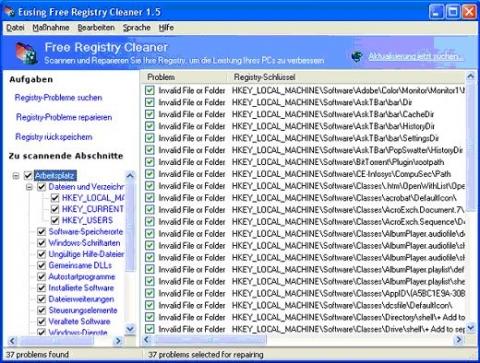Click Aktualisierung jetzt suchen link
Image resolution: width=480 pixels, height=363 pixels.
415,57
